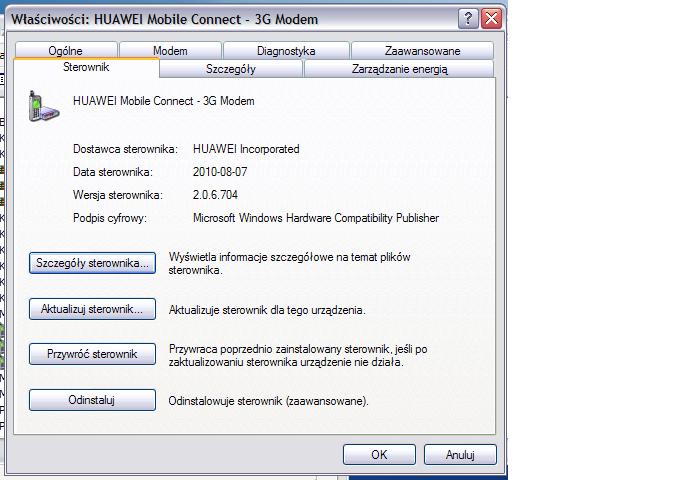Screen dimensions: 683x480
Task: Click the HUAWEI Incorporated provider value
Action: pyautogui.click(x=245, y=149)
